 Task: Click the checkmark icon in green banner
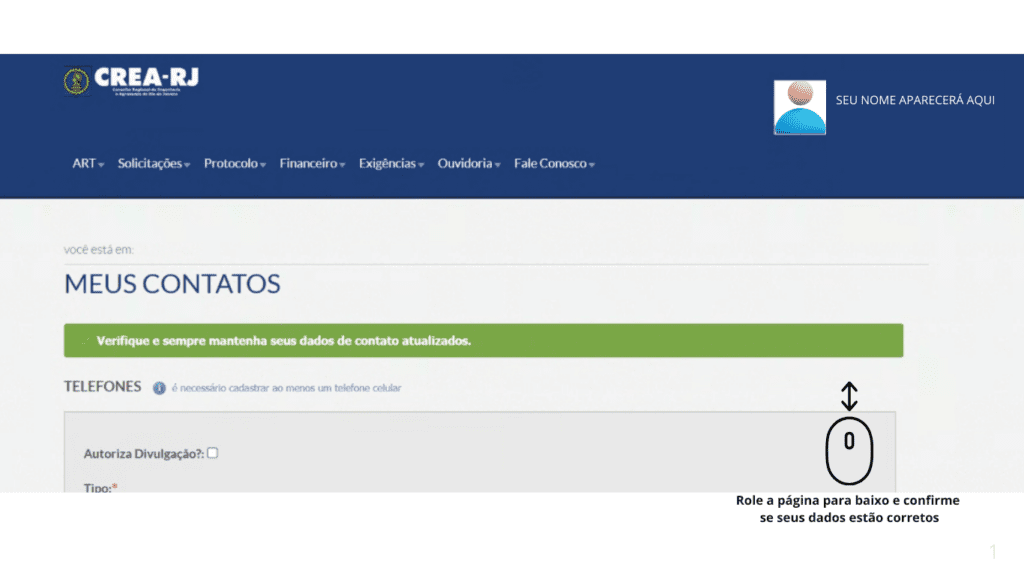pos(84,341)
